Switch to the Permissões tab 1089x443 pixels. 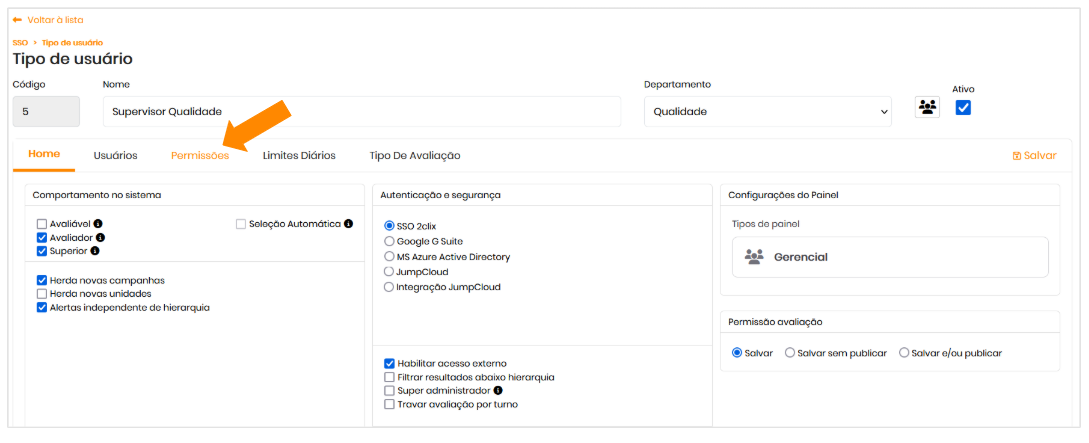(x=200, y=156)
